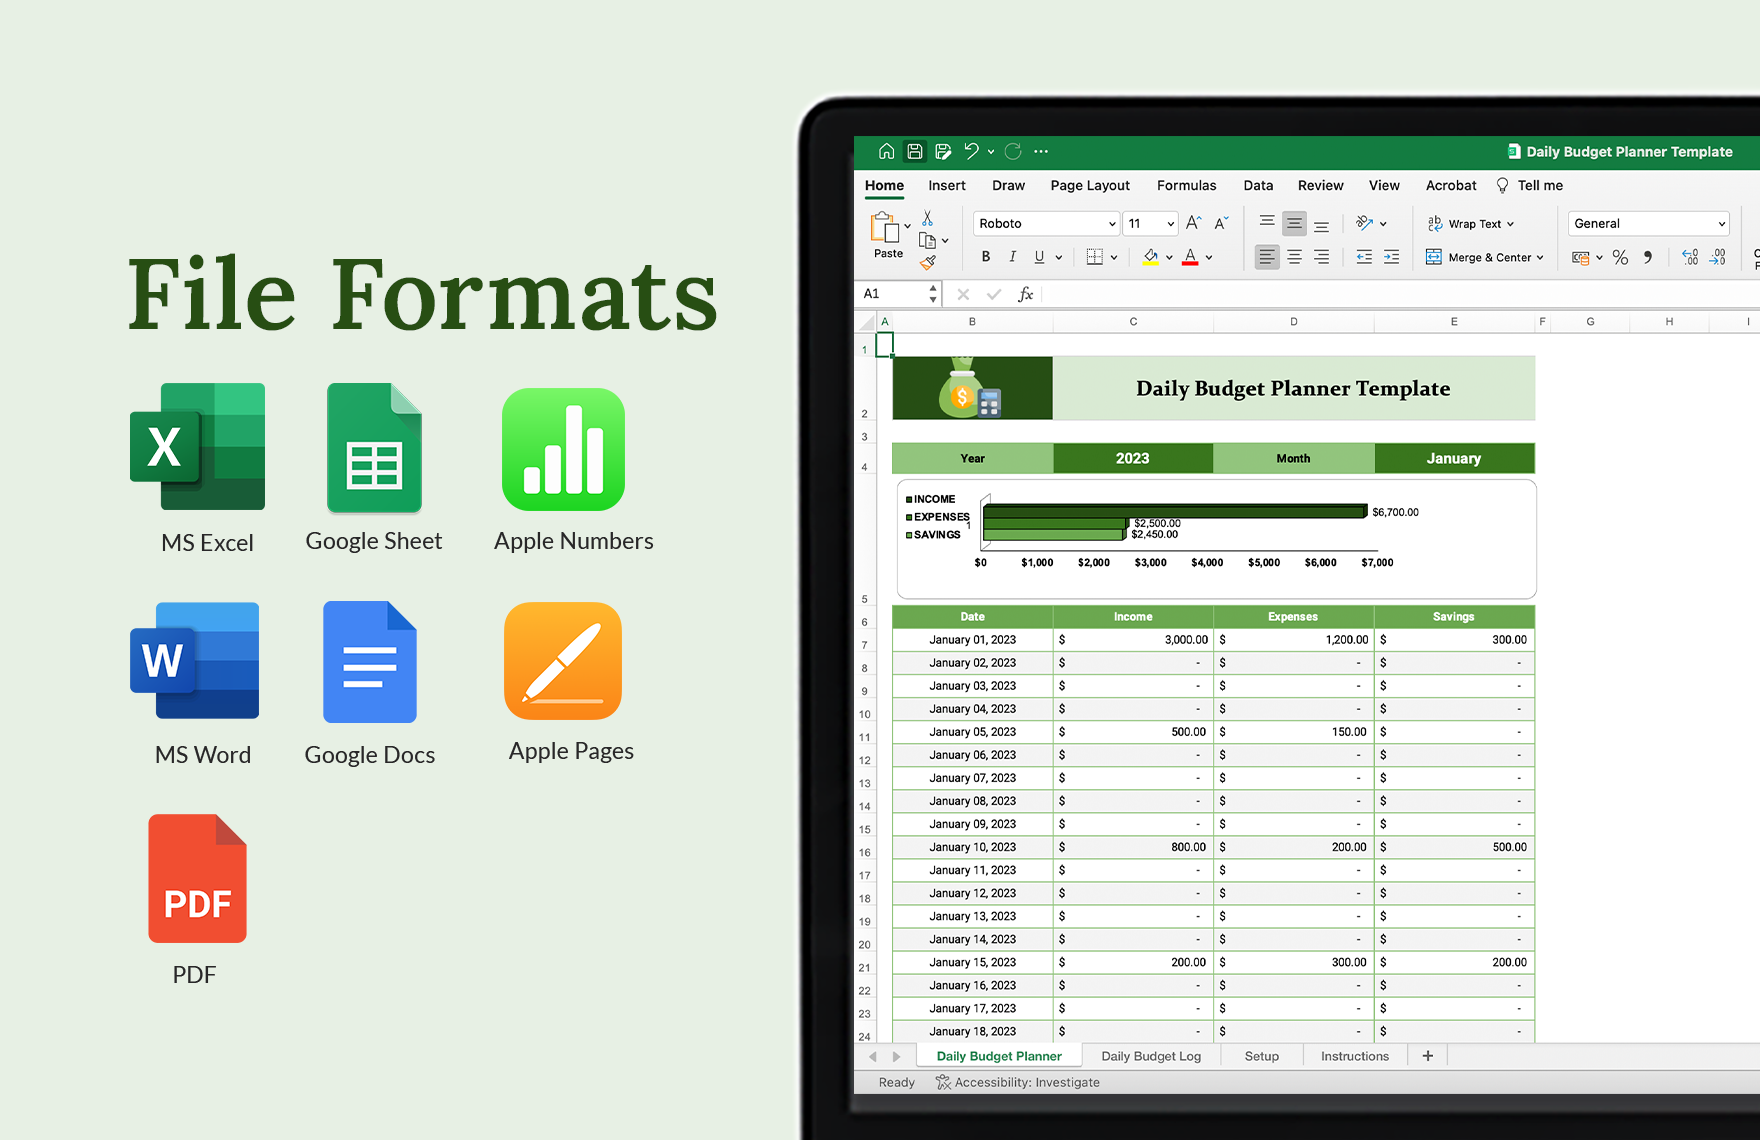
Task: Toggle underline formatting
Action: [x=1039, y=257]
